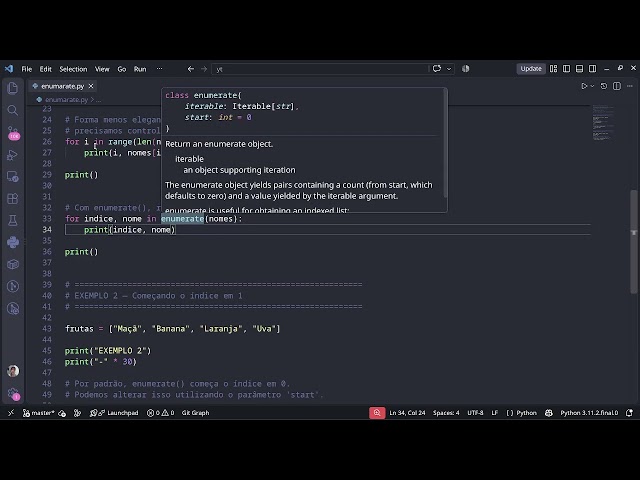
Task: Click the highlighted enumerate call on line 33
Action: click(182, 219)
